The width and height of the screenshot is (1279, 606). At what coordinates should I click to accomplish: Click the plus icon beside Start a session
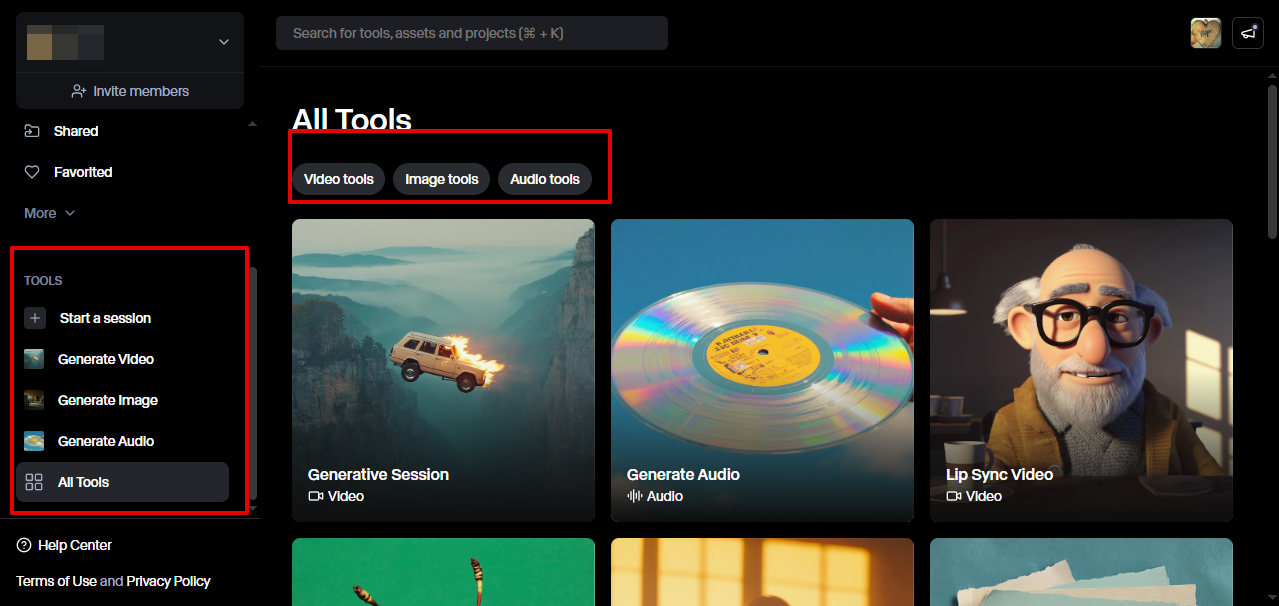pyautogui.click(x=35, y=318)
